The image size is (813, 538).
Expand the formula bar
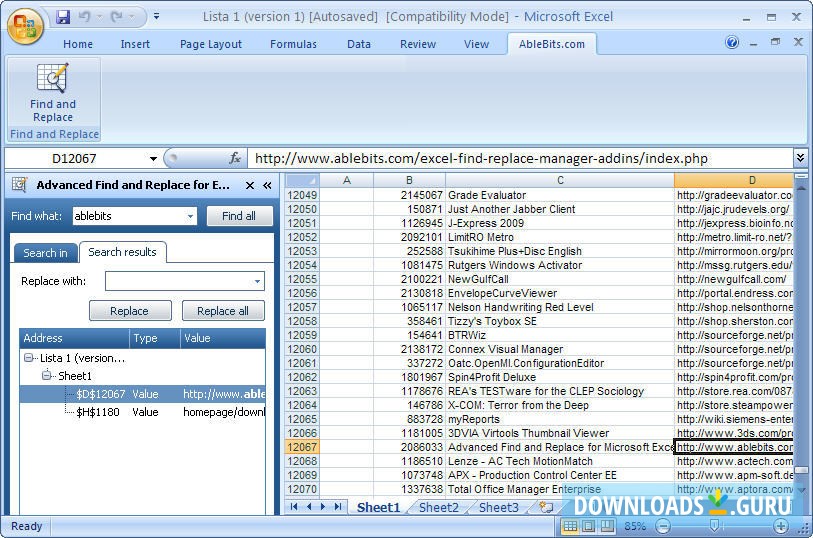pyautogui.click(x=800, y=158)
